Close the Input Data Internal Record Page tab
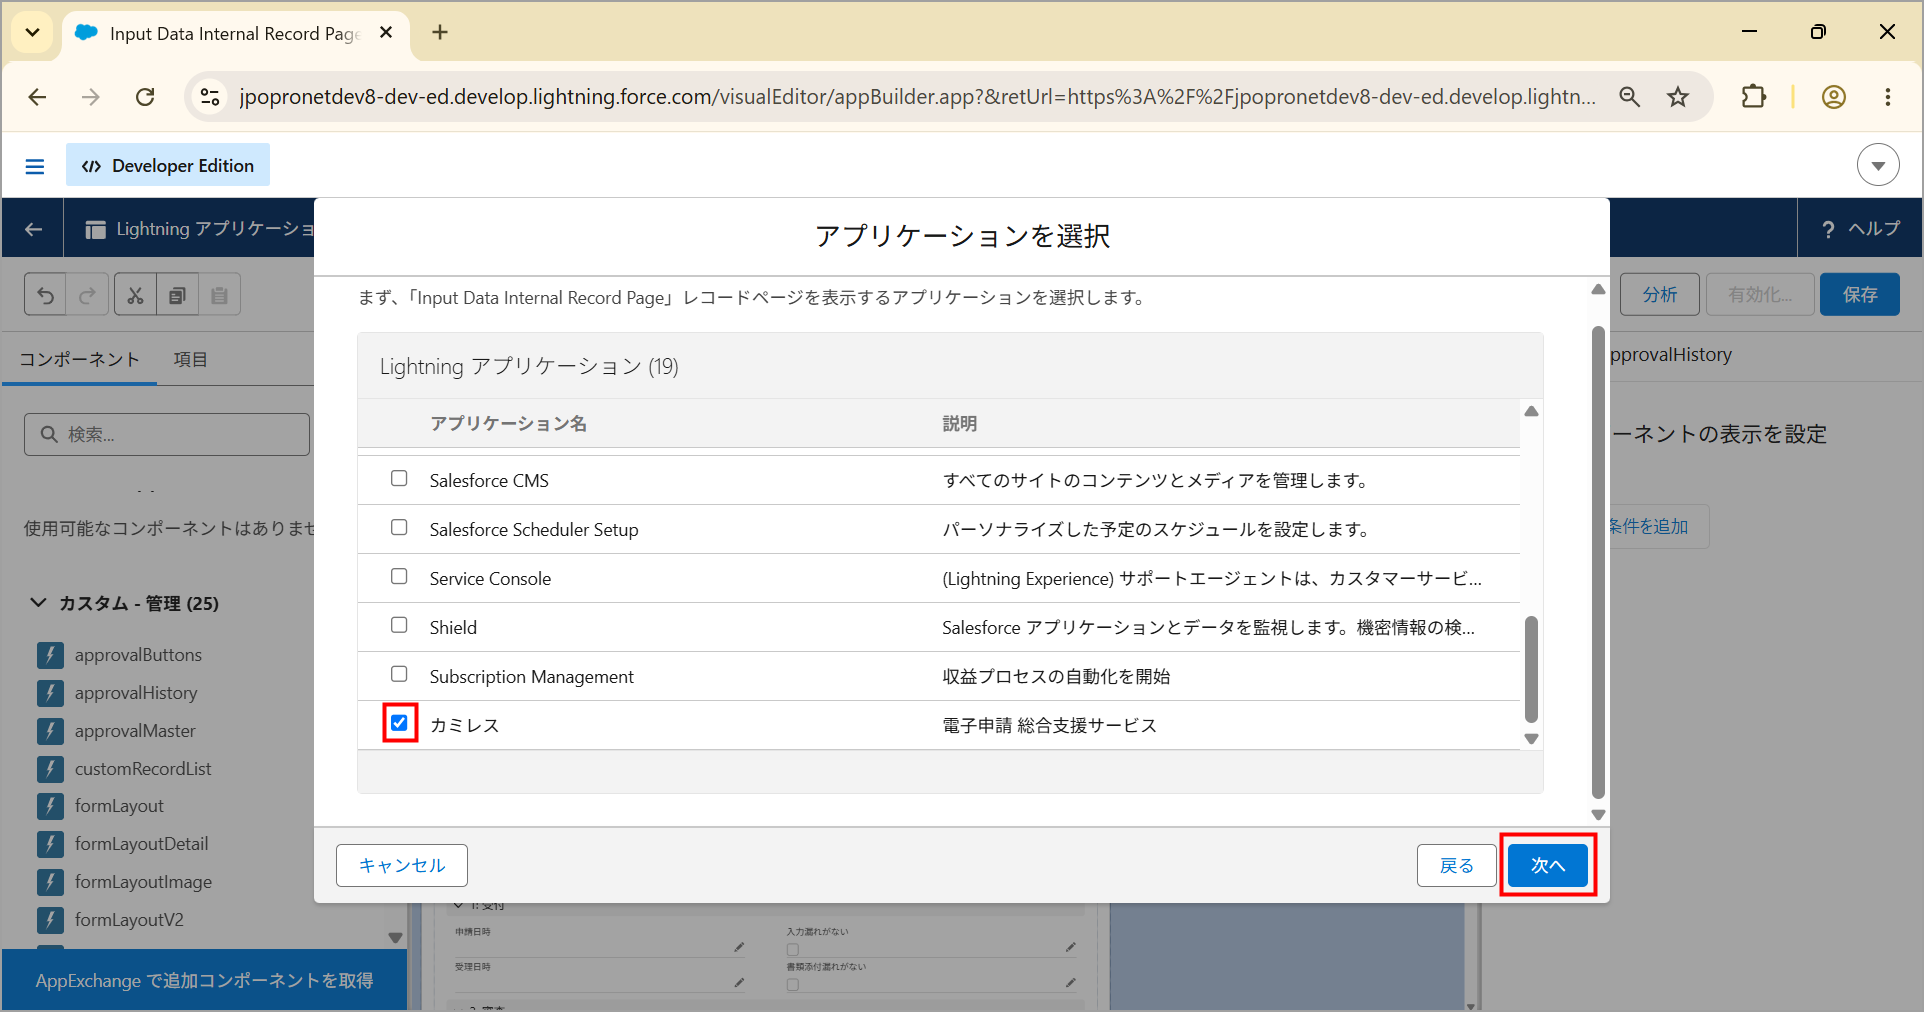Image resolution: width=1924 pixels, height=1012 pixels. pyautogui.click(x=386, y=33)
